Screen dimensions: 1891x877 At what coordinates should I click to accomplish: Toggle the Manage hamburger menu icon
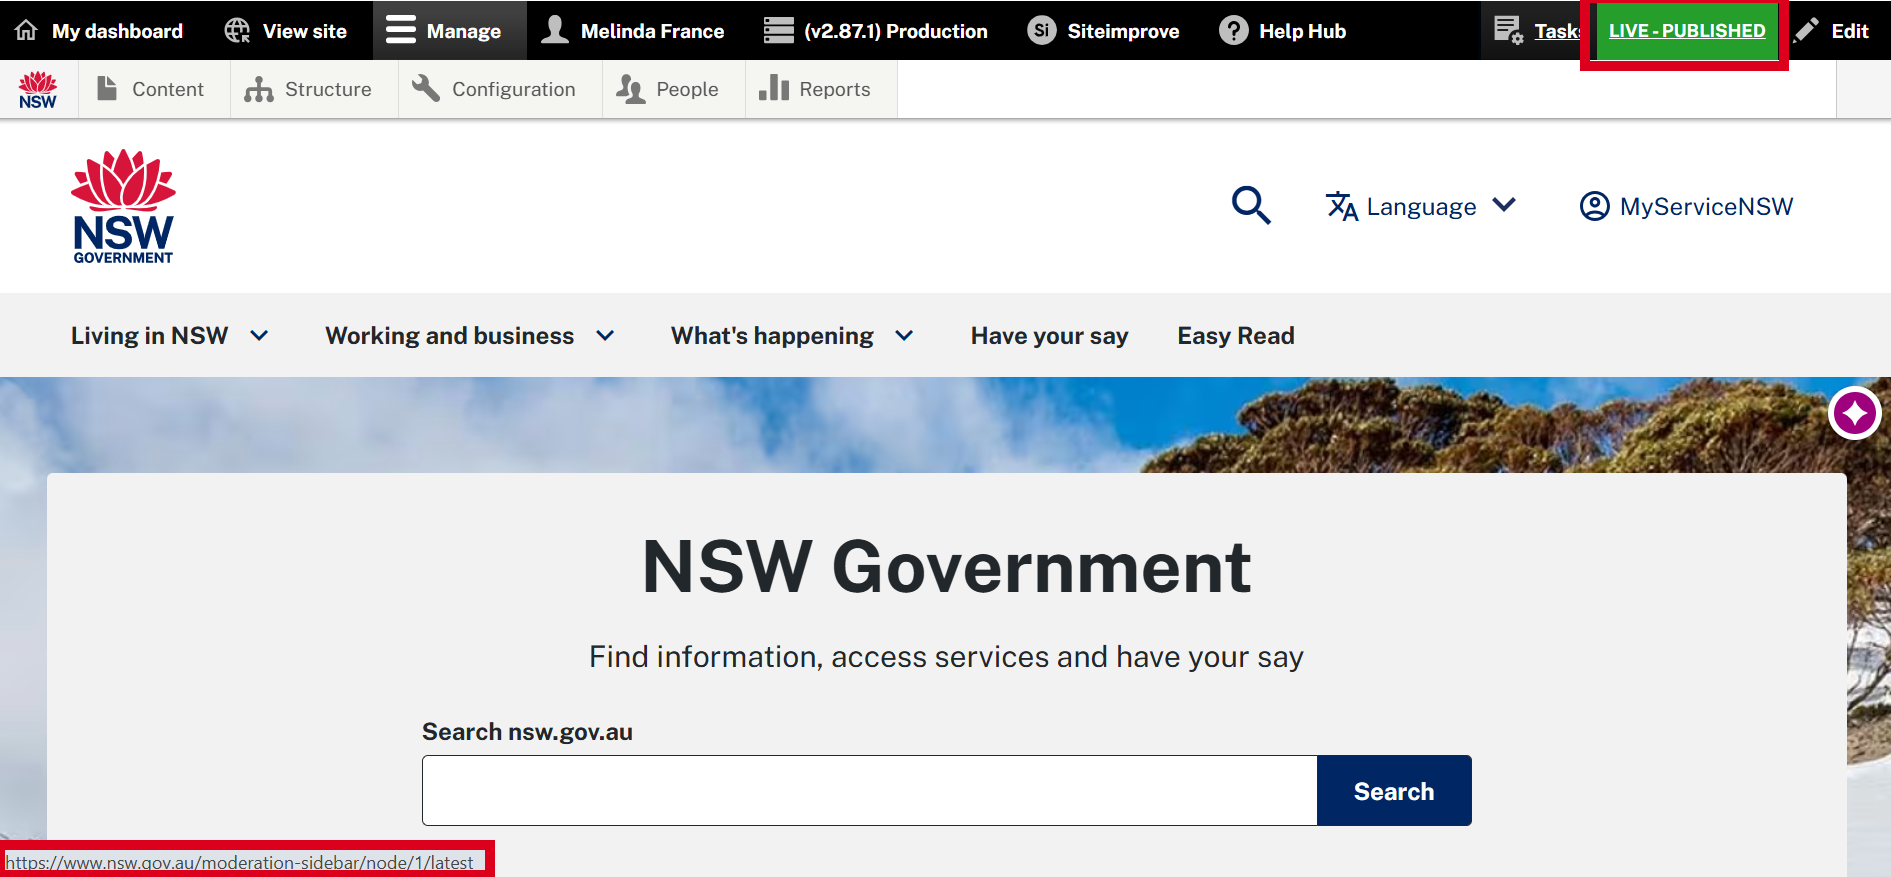coord(401,30)
